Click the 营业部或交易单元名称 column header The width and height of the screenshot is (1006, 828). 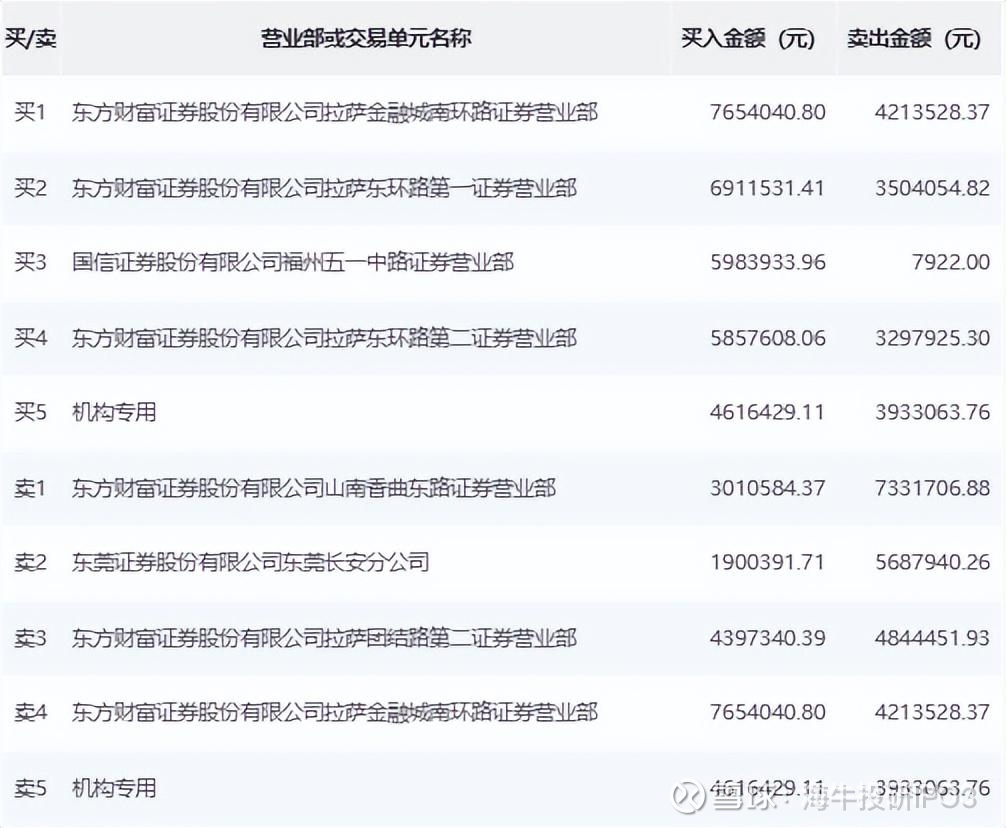[x=366, y=38]
